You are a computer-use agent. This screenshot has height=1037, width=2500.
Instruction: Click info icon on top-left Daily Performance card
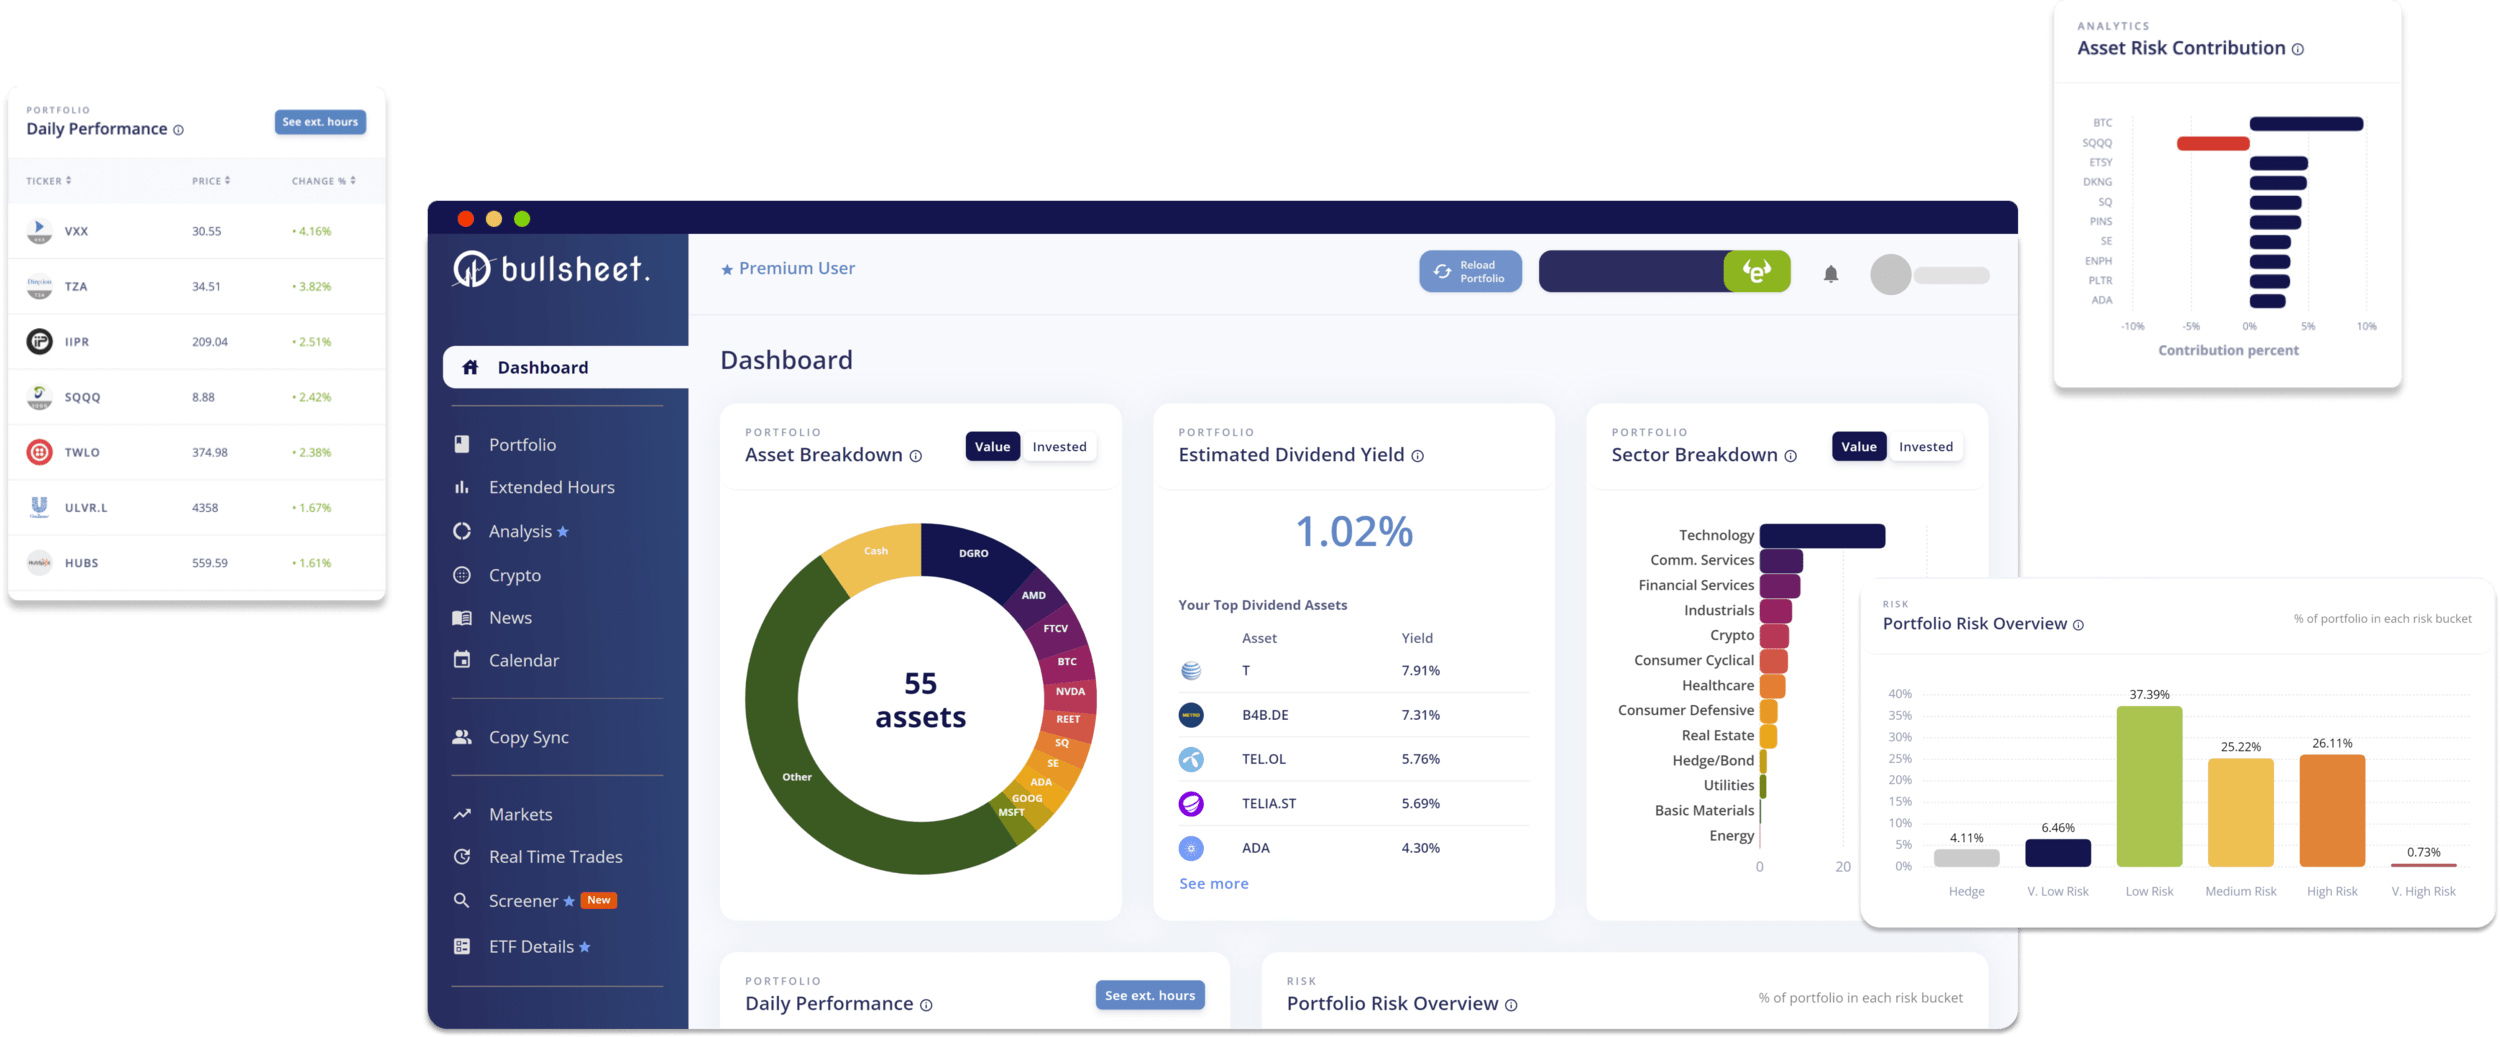coord(178,130)
